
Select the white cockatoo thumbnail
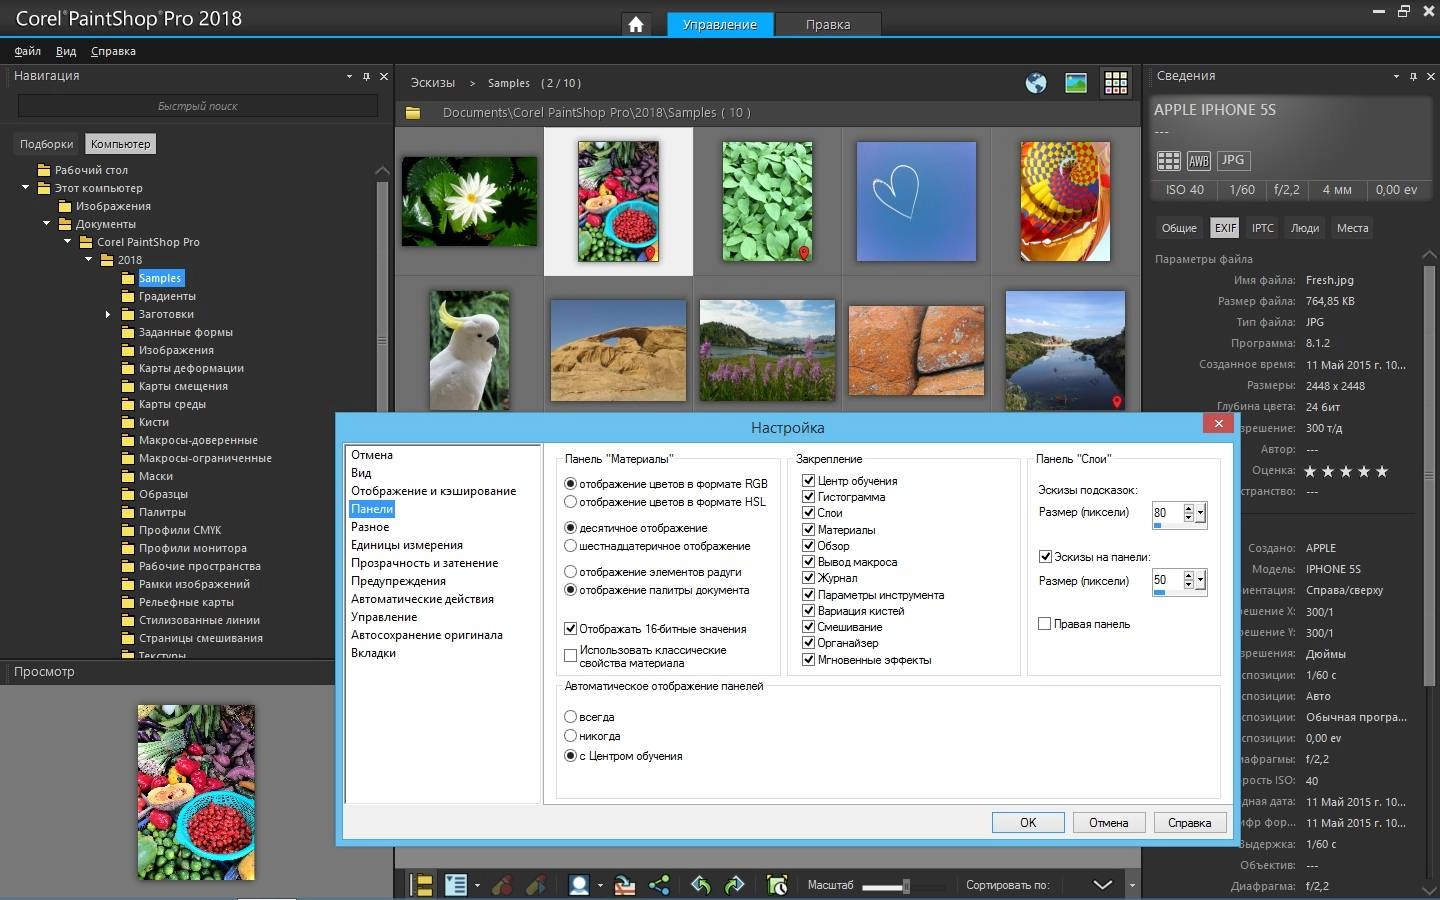469,351
